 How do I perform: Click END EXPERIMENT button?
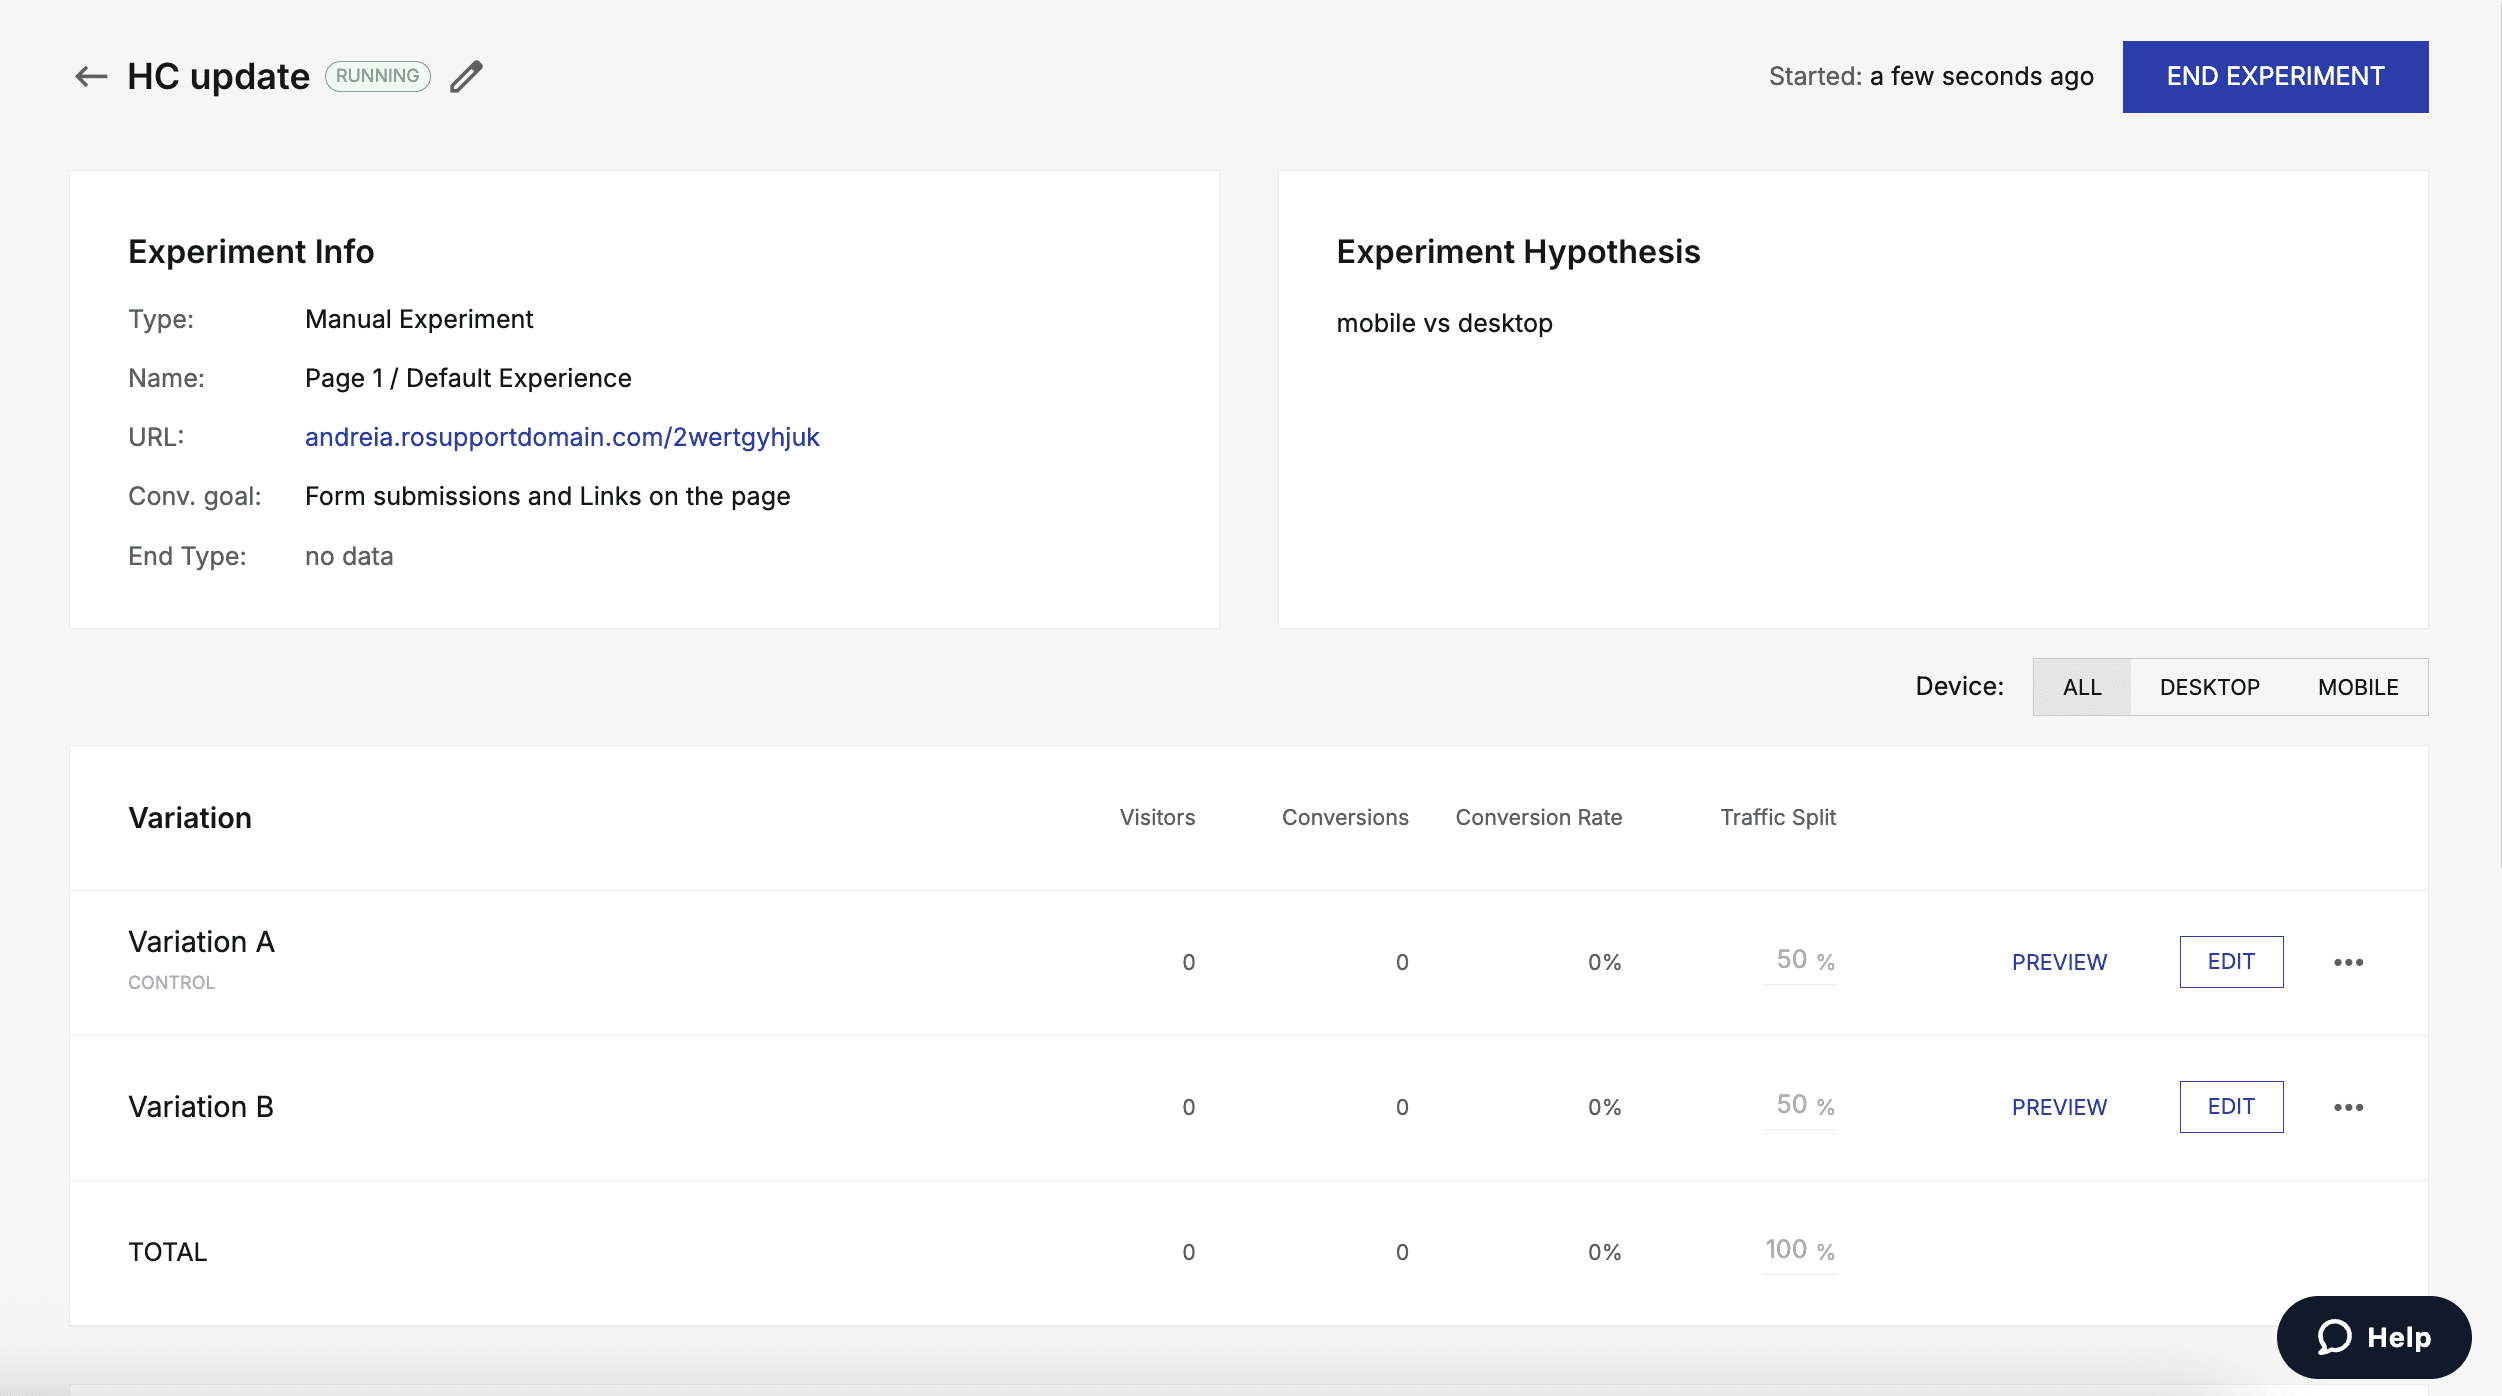[x=2274, y=76]
